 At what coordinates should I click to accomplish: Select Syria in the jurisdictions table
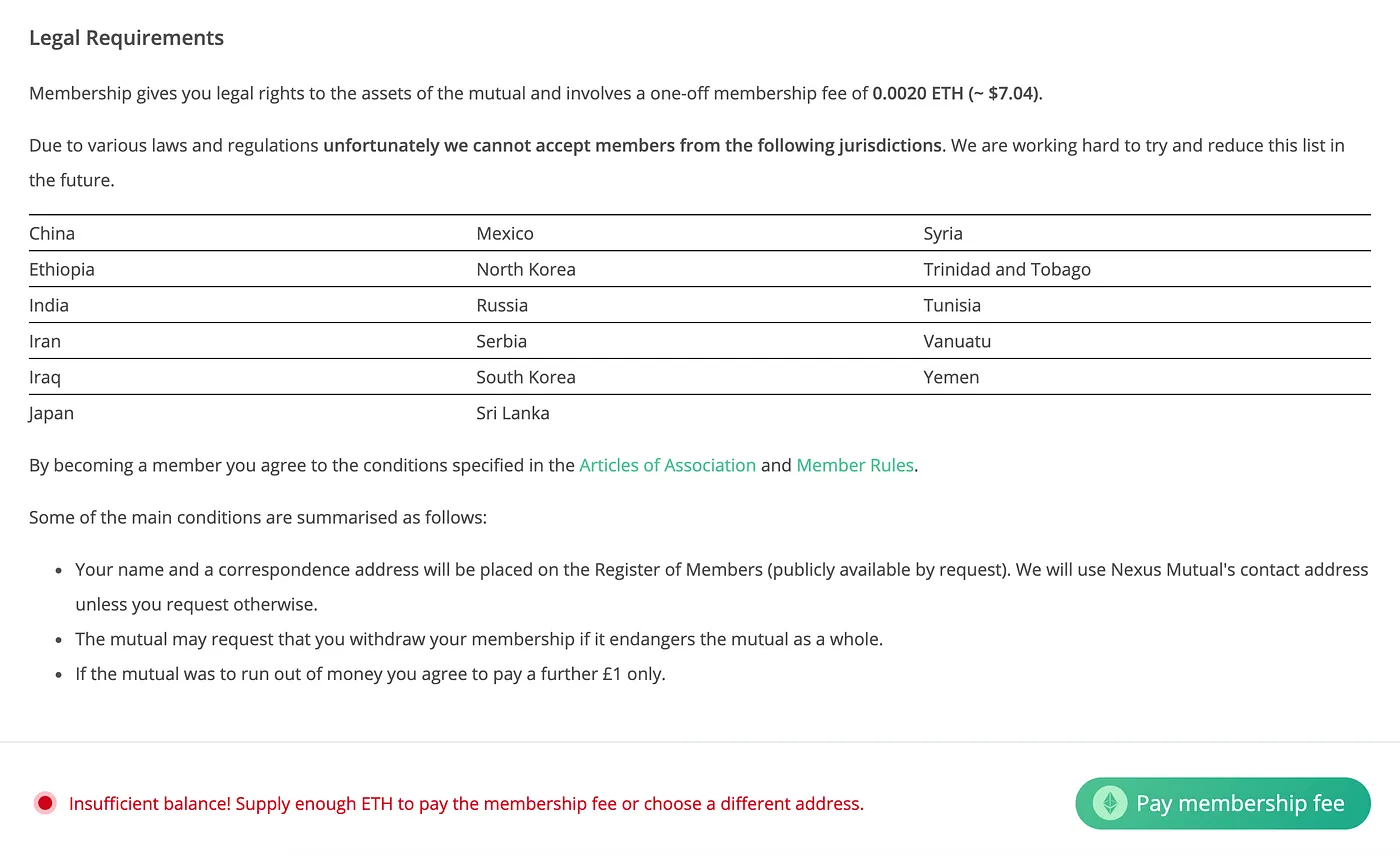943,233
